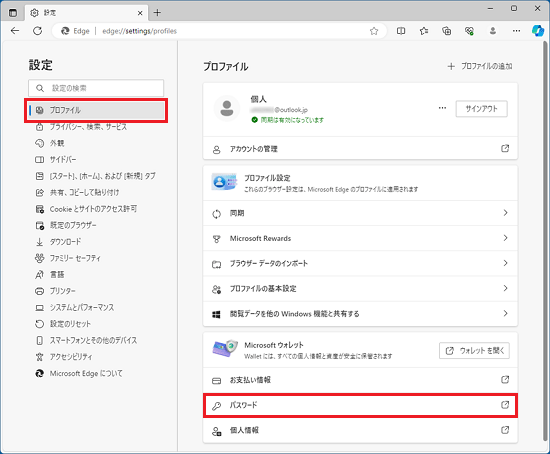550x454 pixels.
Task: Click the profile avatar picture
Action: pos(227,108)
